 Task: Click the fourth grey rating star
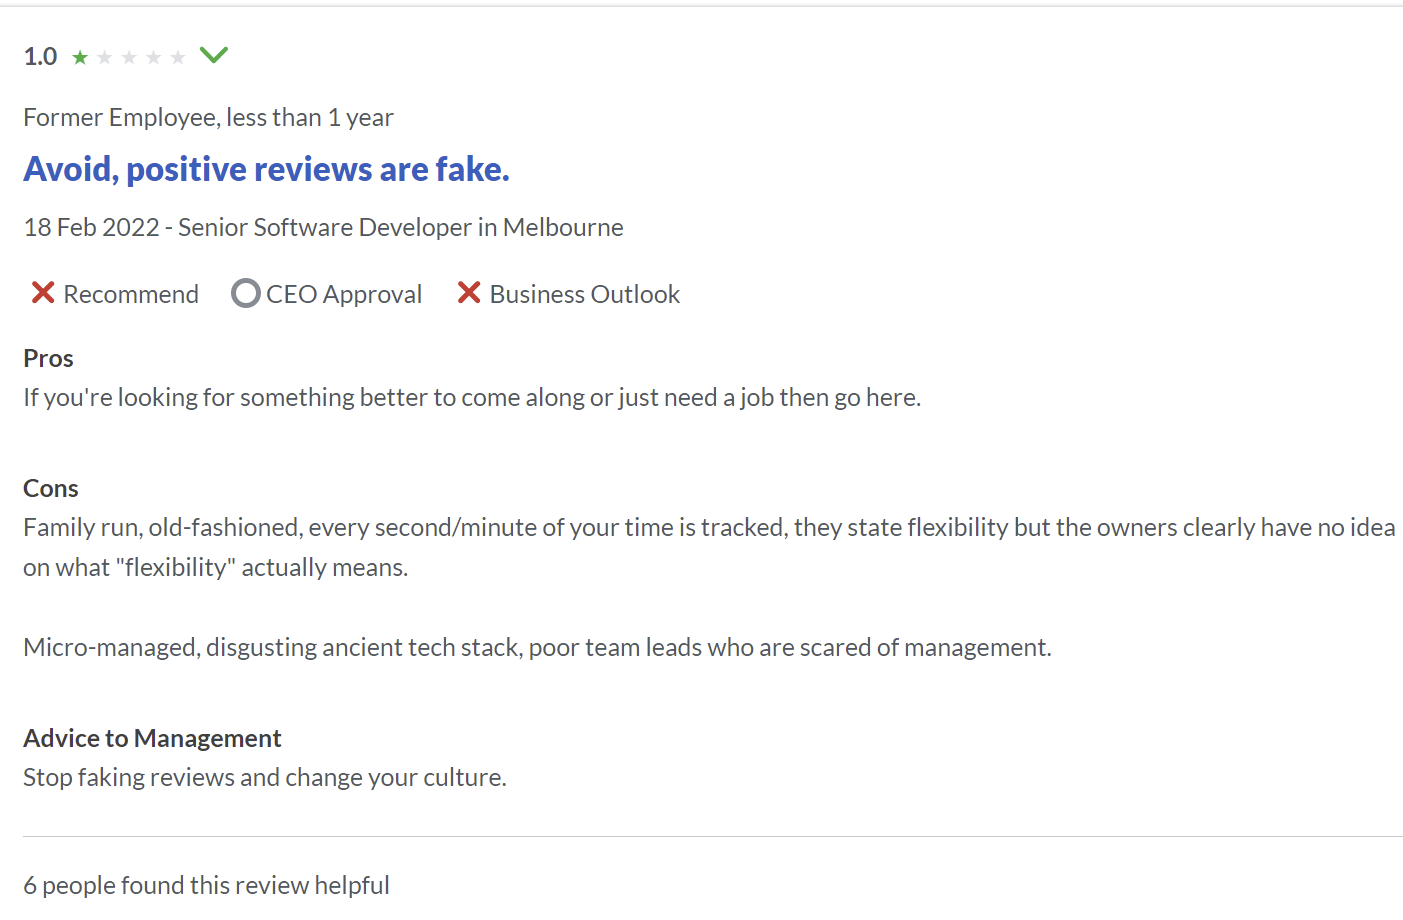[x=153, y=57]
